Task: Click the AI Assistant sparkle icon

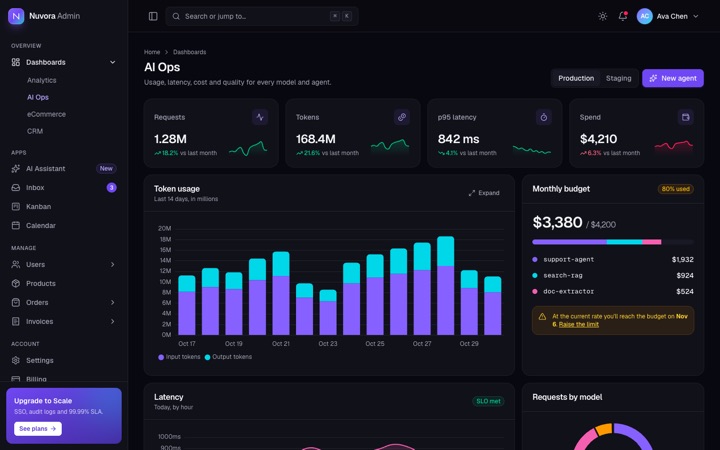Action: click(16, 169)
